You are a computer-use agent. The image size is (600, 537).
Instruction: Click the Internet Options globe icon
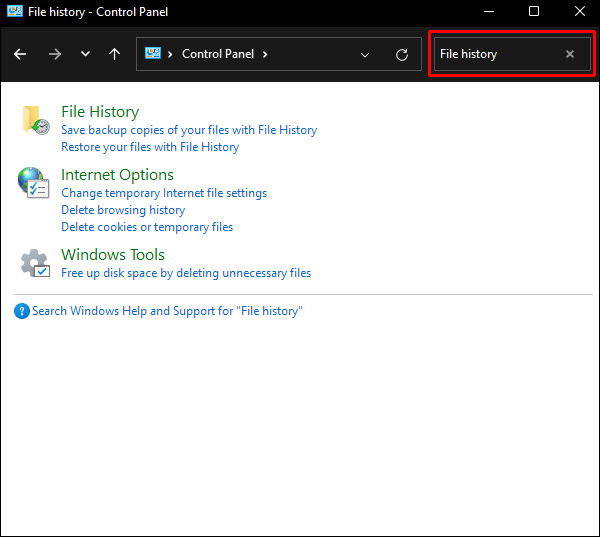pyautogui.click(x=34, y=182)
